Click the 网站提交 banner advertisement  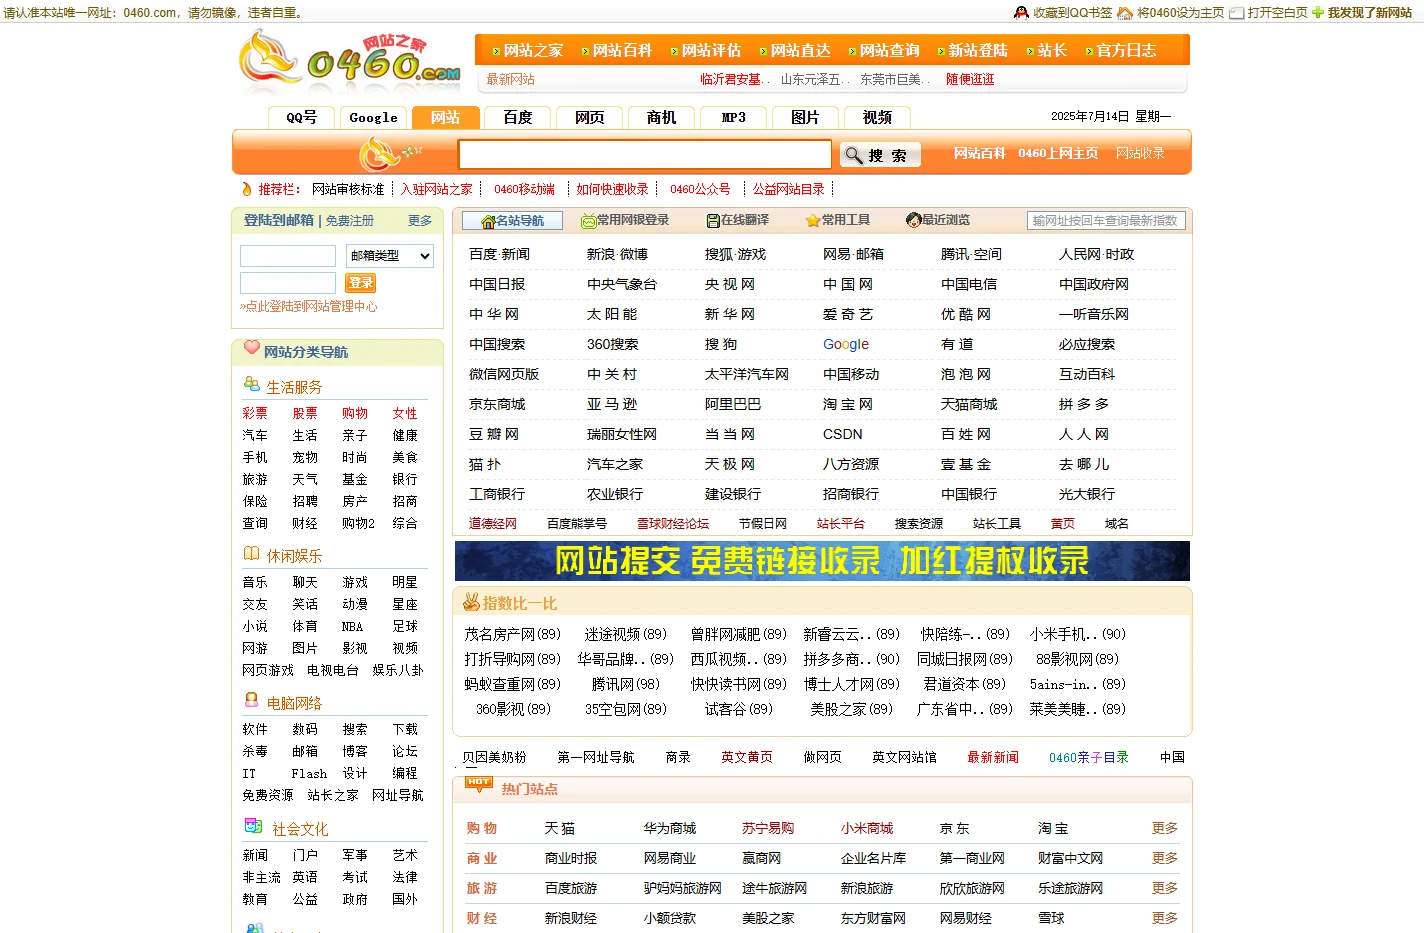(x=822, y=561)
